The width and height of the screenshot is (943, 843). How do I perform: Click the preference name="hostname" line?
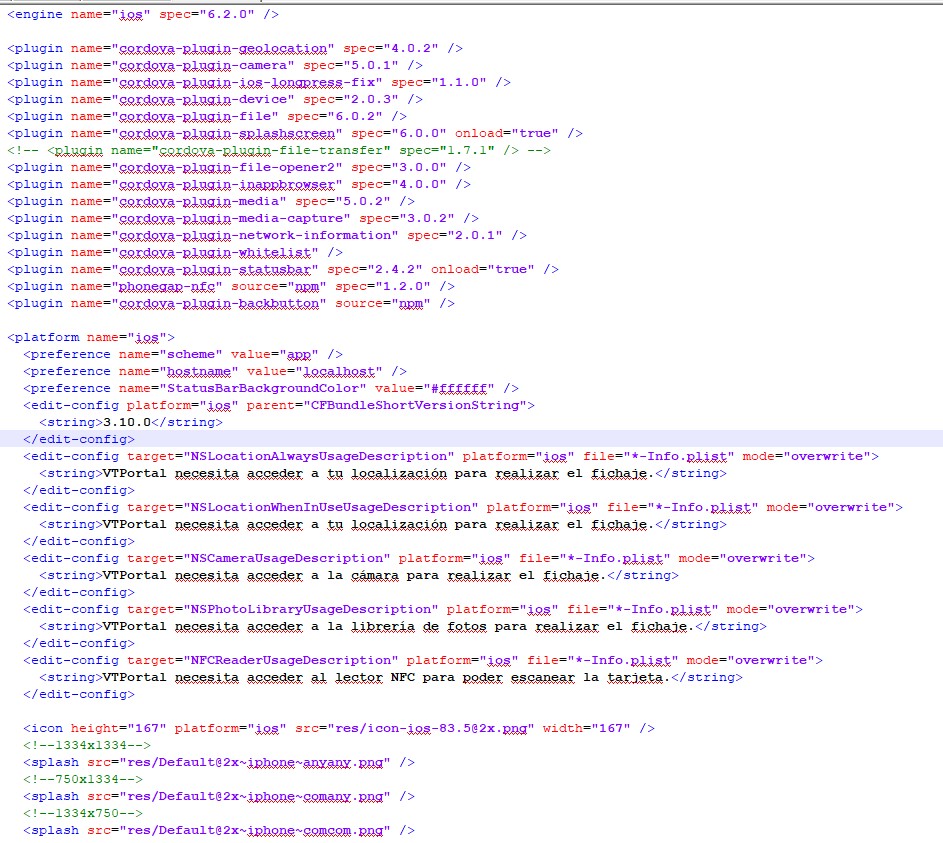(x=215, y=371)
